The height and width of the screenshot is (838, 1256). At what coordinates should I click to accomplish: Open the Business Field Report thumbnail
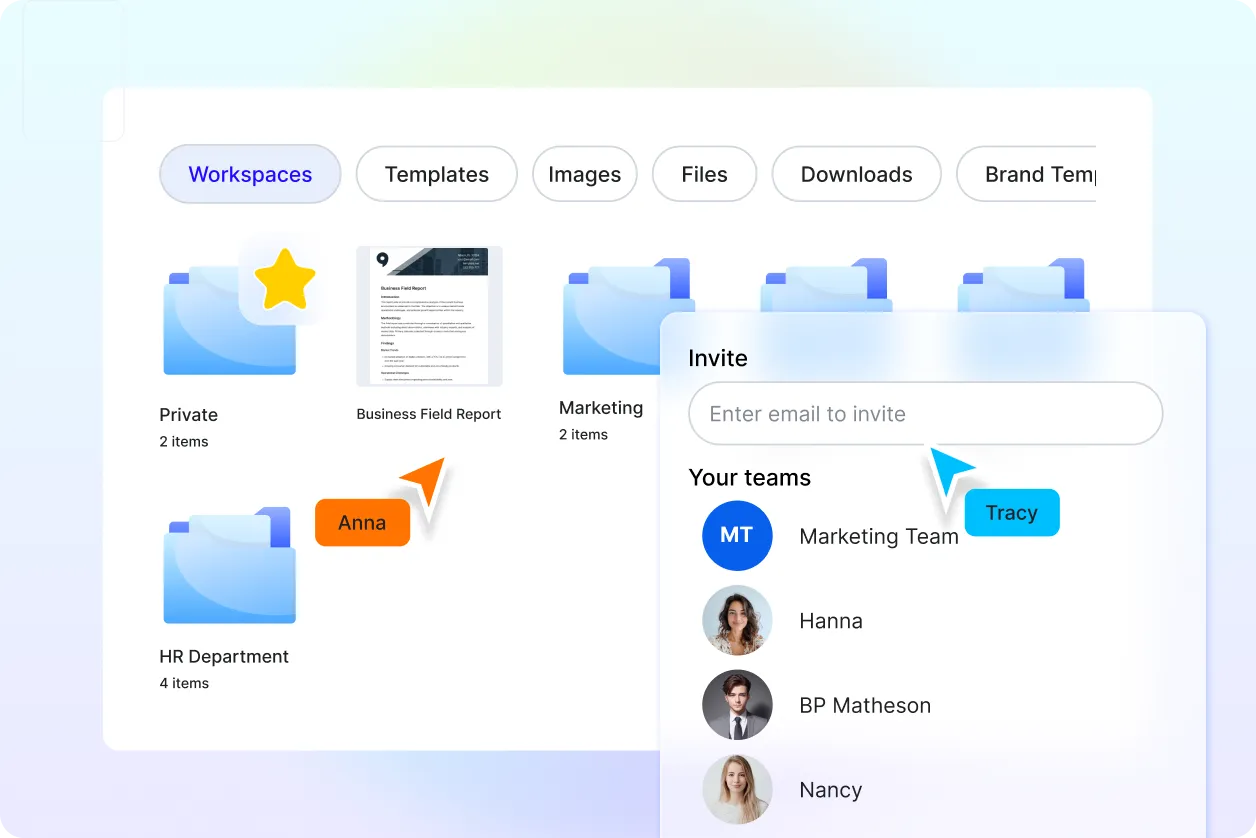[x=428, y=316]
